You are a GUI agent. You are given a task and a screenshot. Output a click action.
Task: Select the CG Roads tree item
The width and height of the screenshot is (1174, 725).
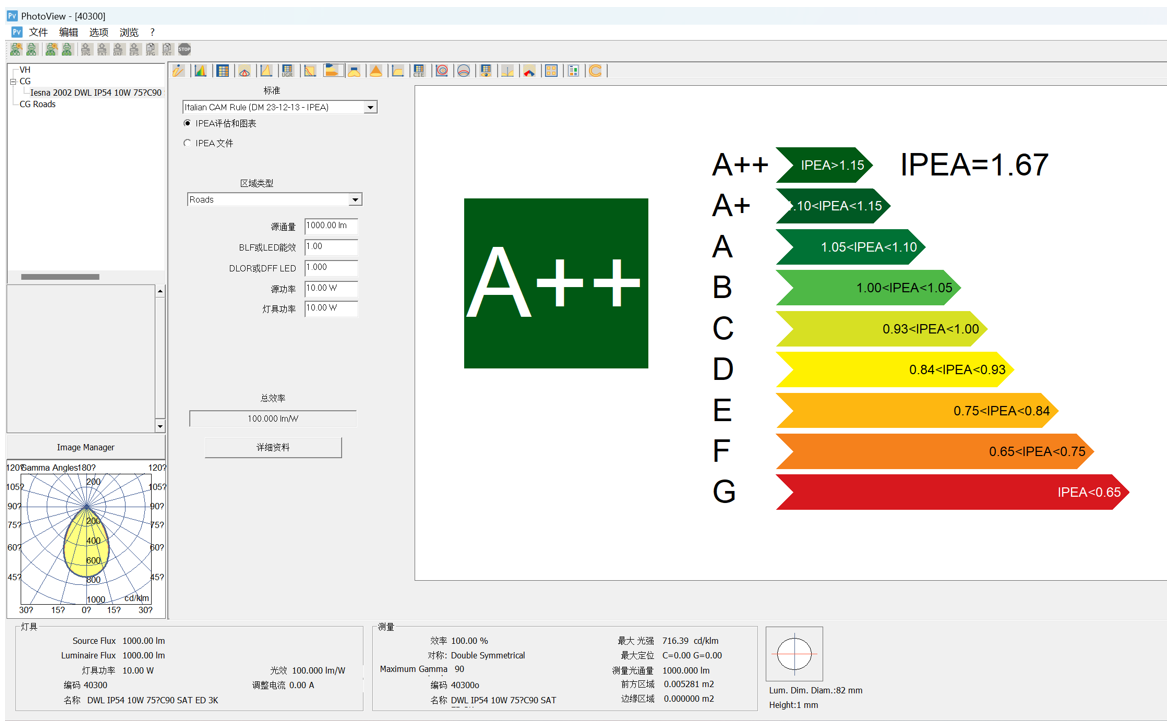point(38,104)
